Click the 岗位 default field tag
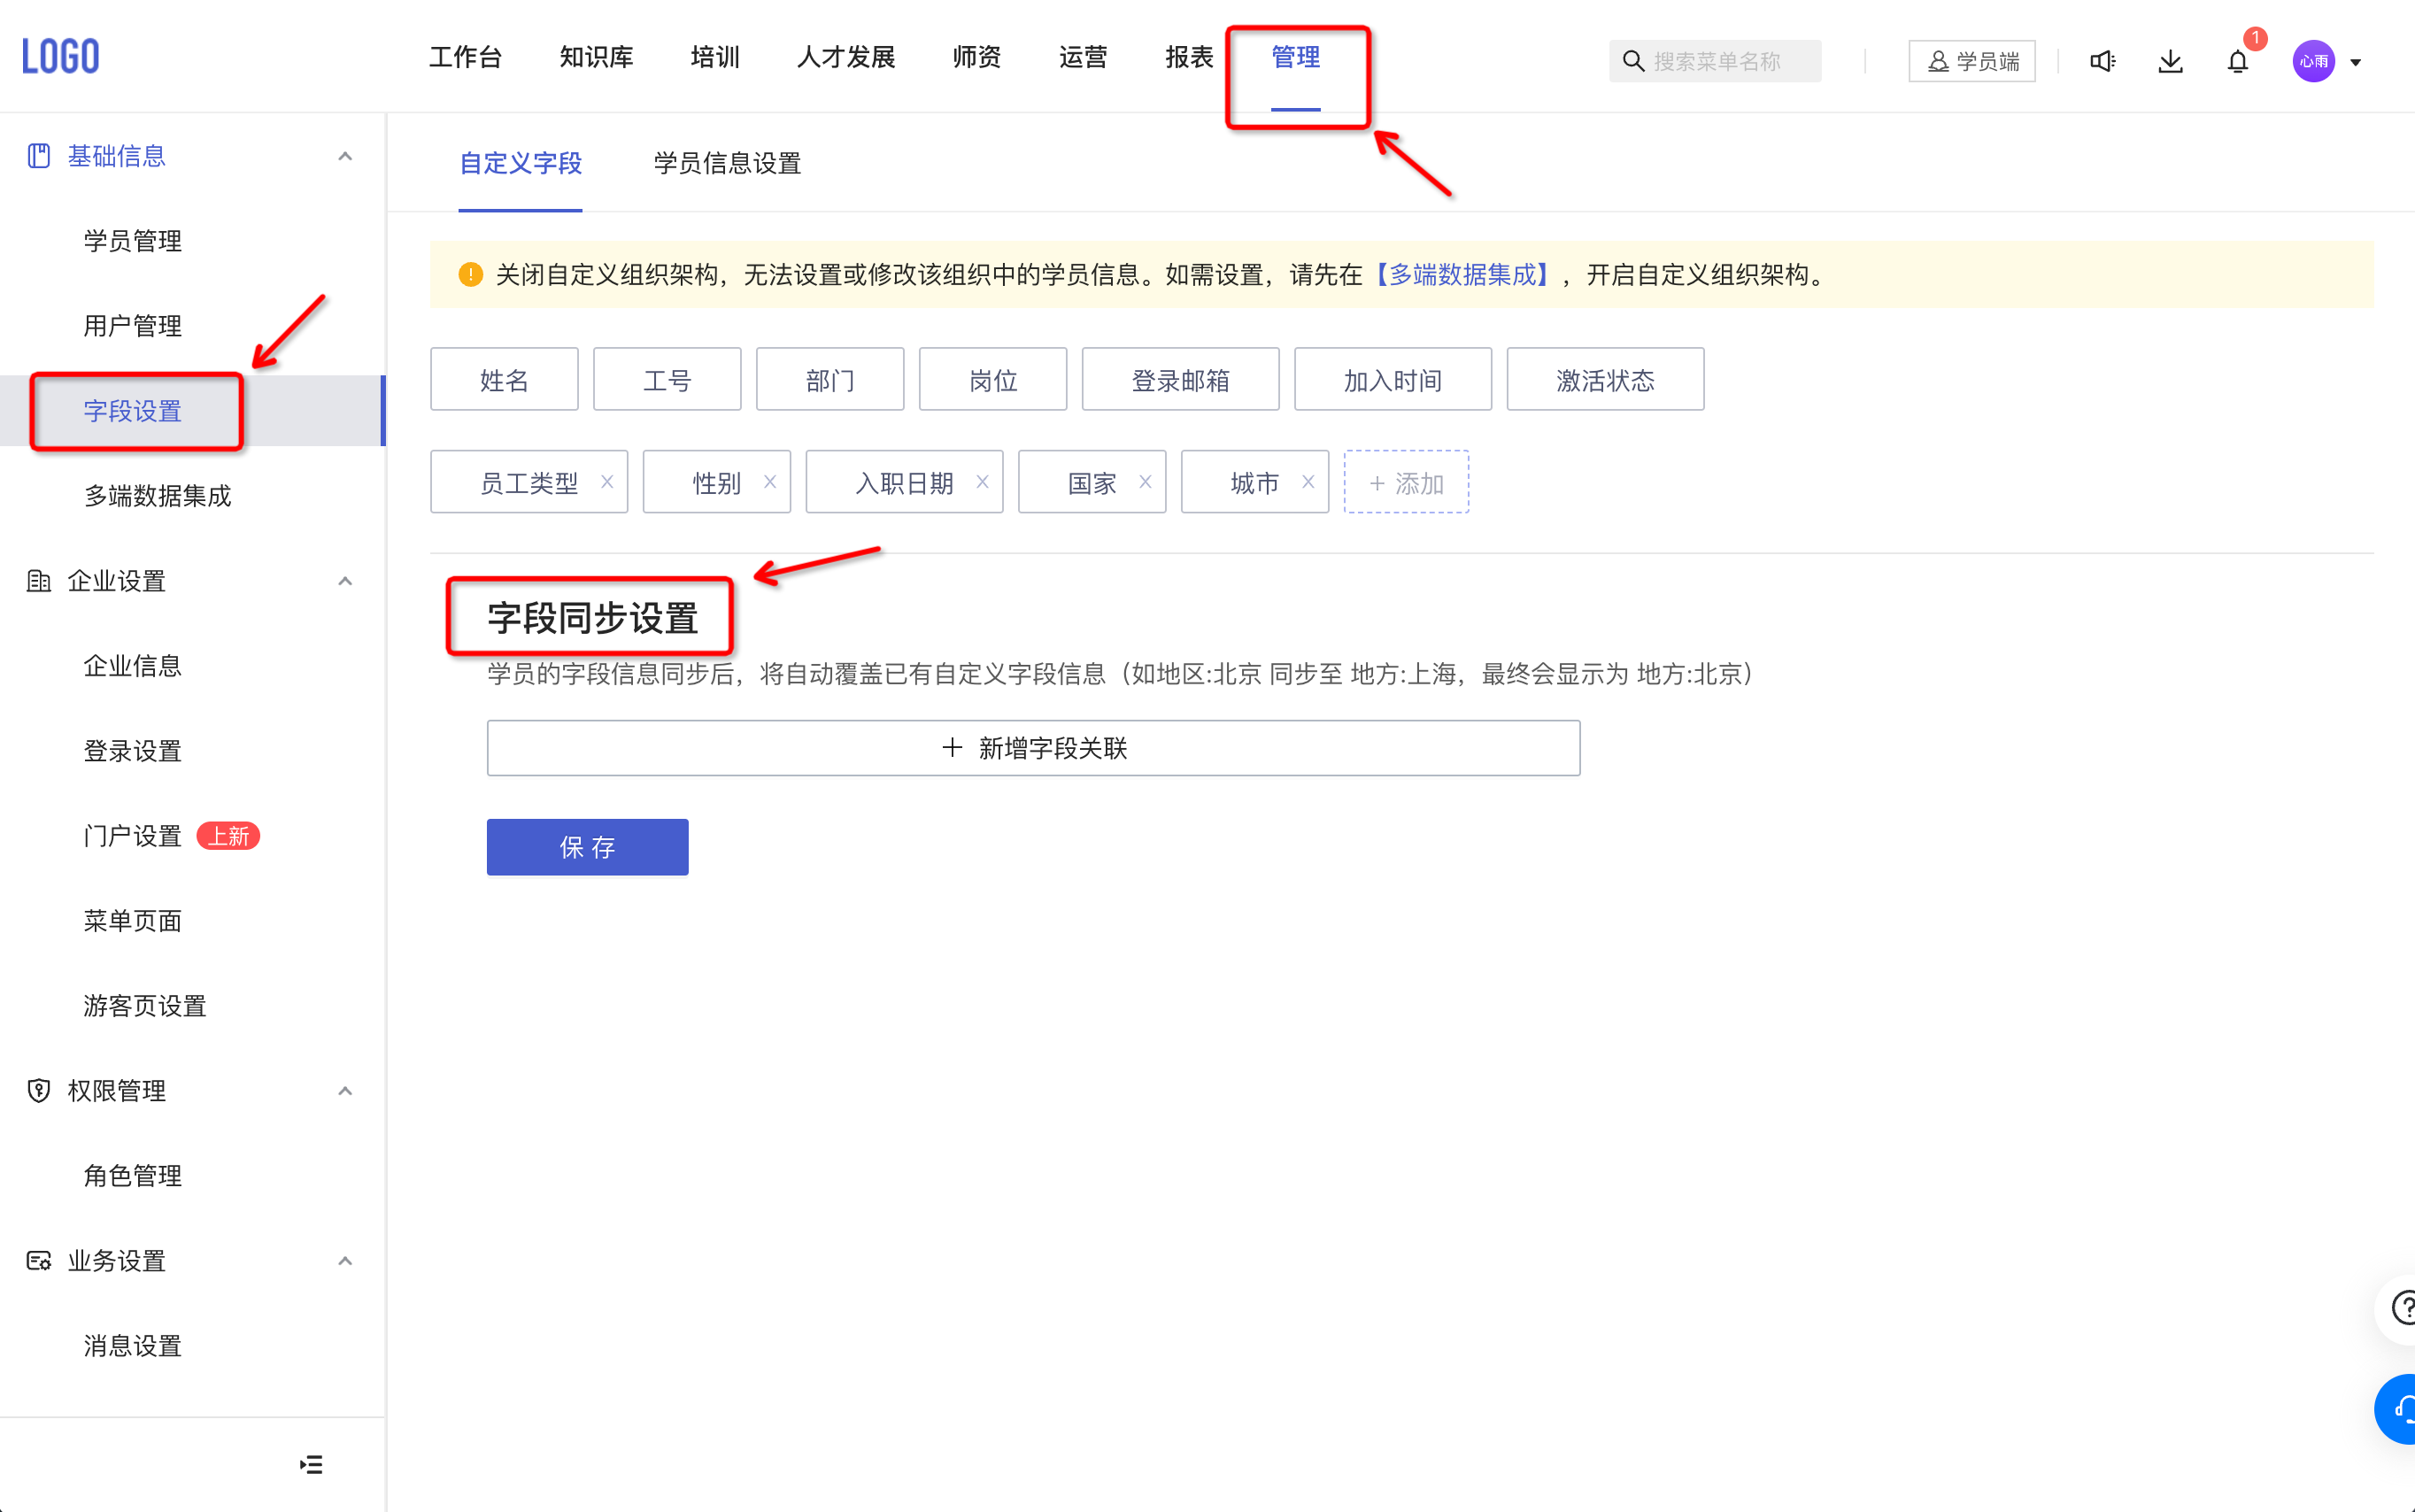This screenshot has height=1512, width=2415. 993,379
